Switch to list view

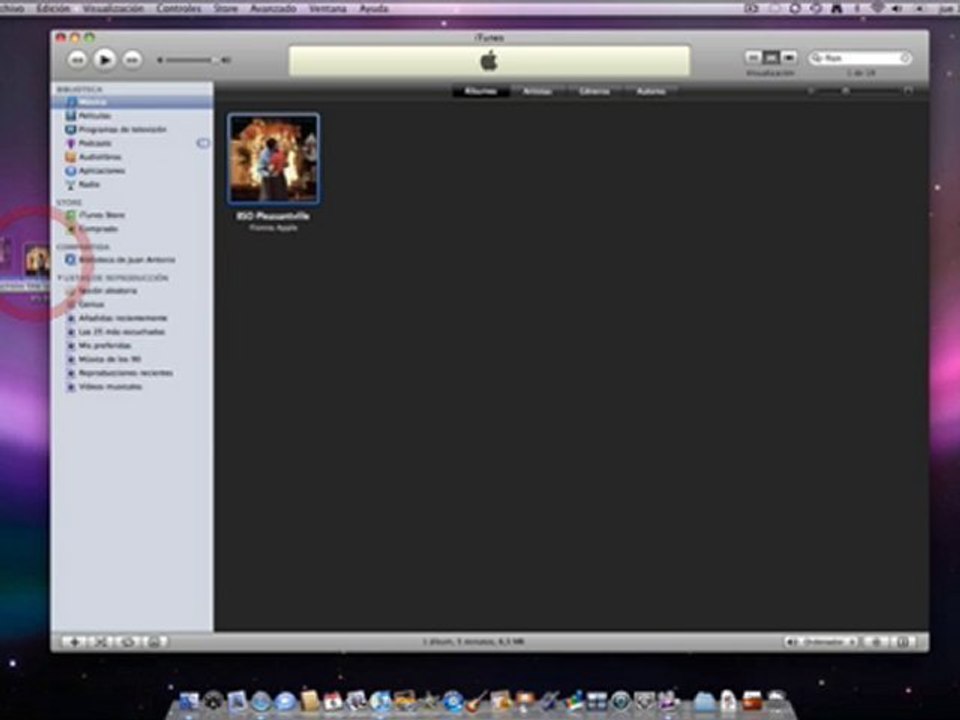(753, 58)
